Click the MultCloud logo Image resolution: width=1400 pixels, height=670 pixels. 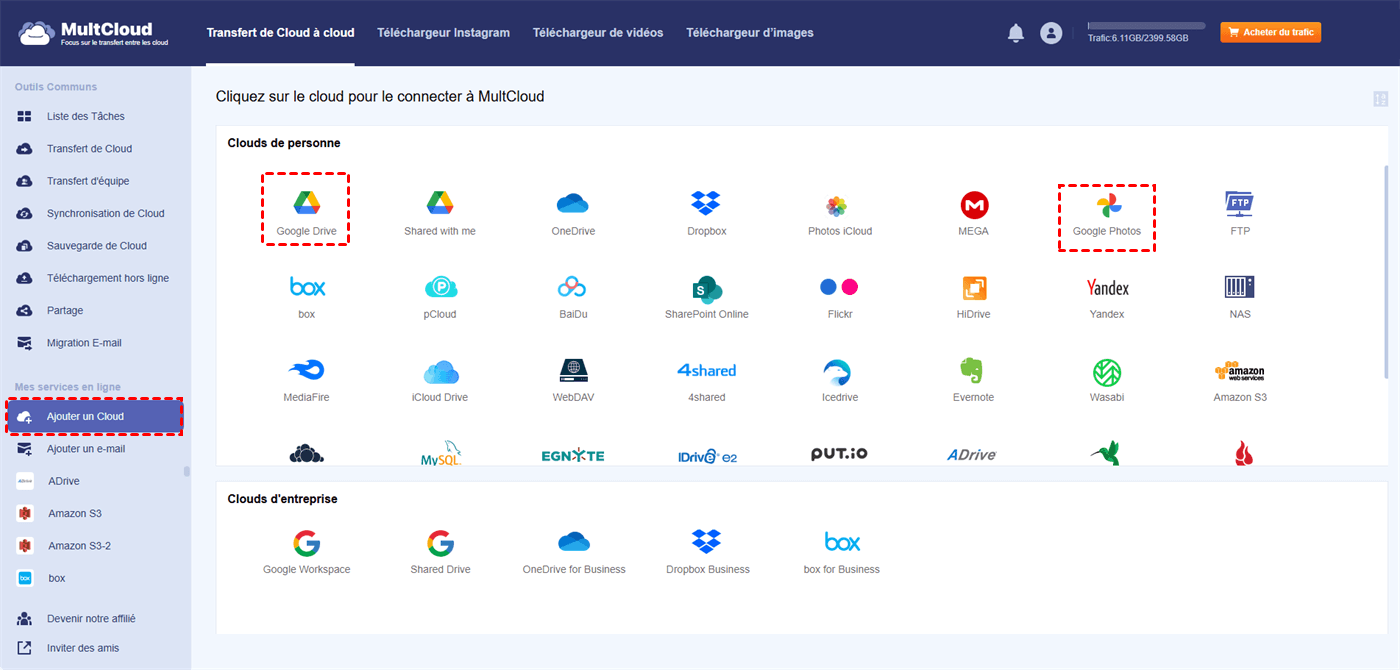93,33
